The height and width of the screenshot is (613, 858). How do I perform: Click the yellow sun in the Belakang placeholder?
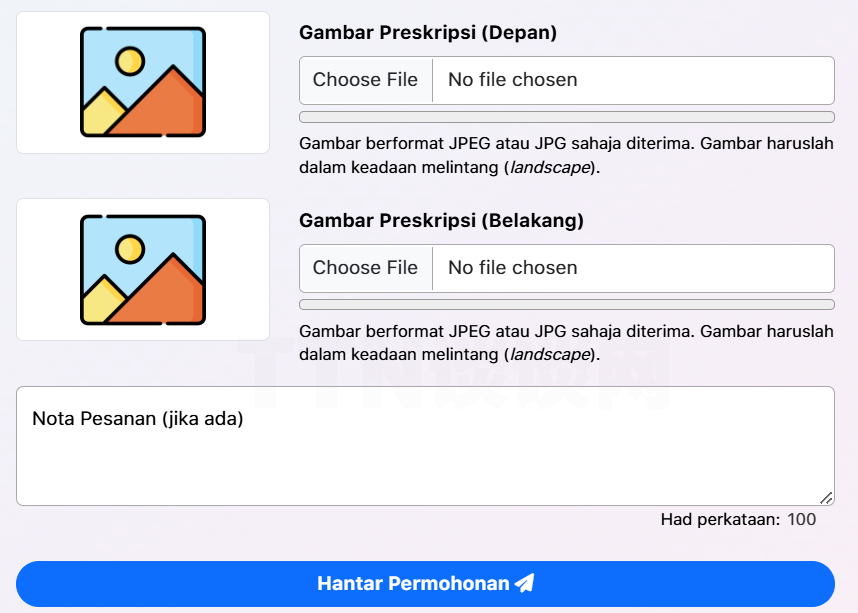tap(130, 249)
